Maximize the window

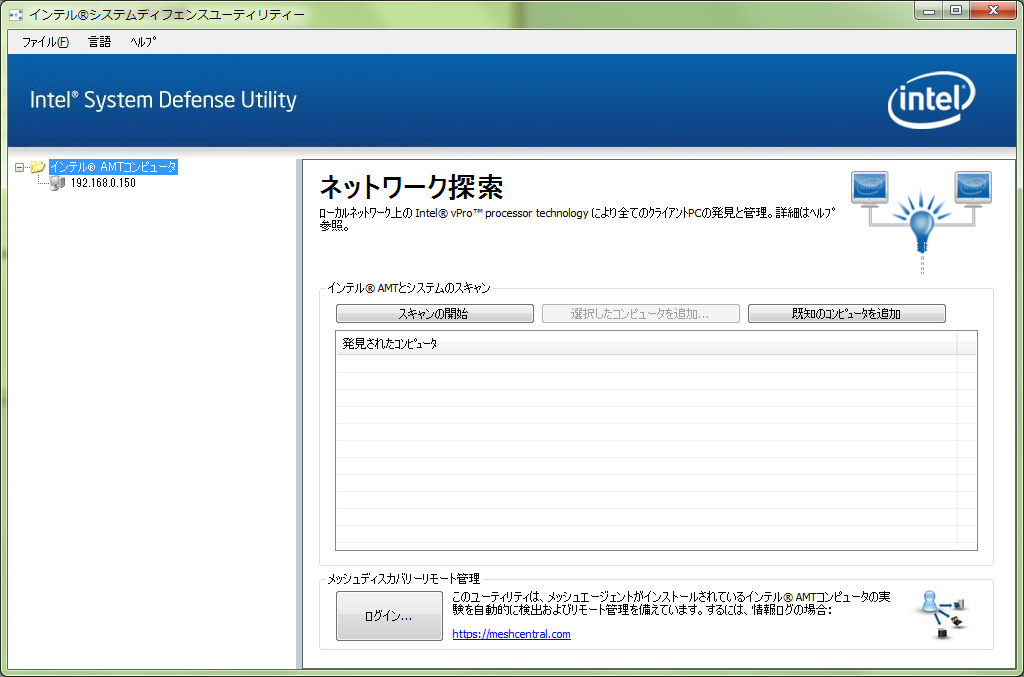pos(956,10)
